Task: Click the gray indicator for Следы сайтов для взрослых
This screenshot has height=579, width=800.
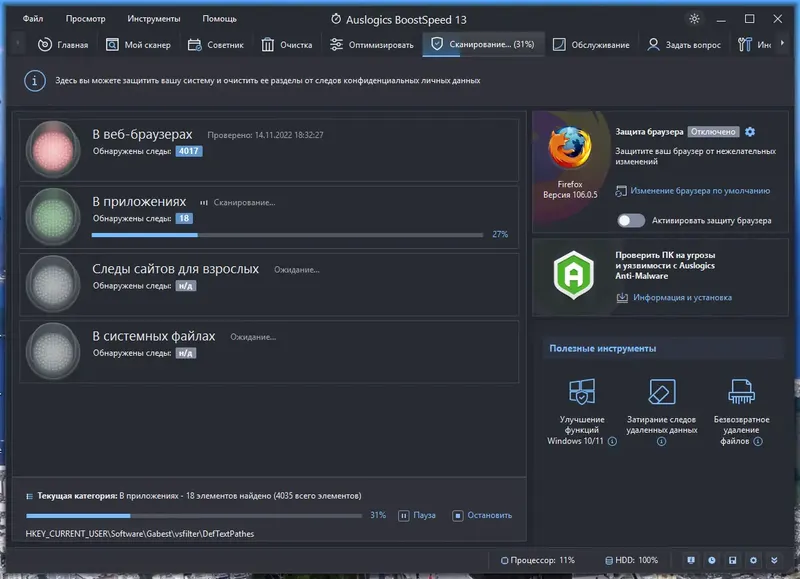Action: (53, 284)
